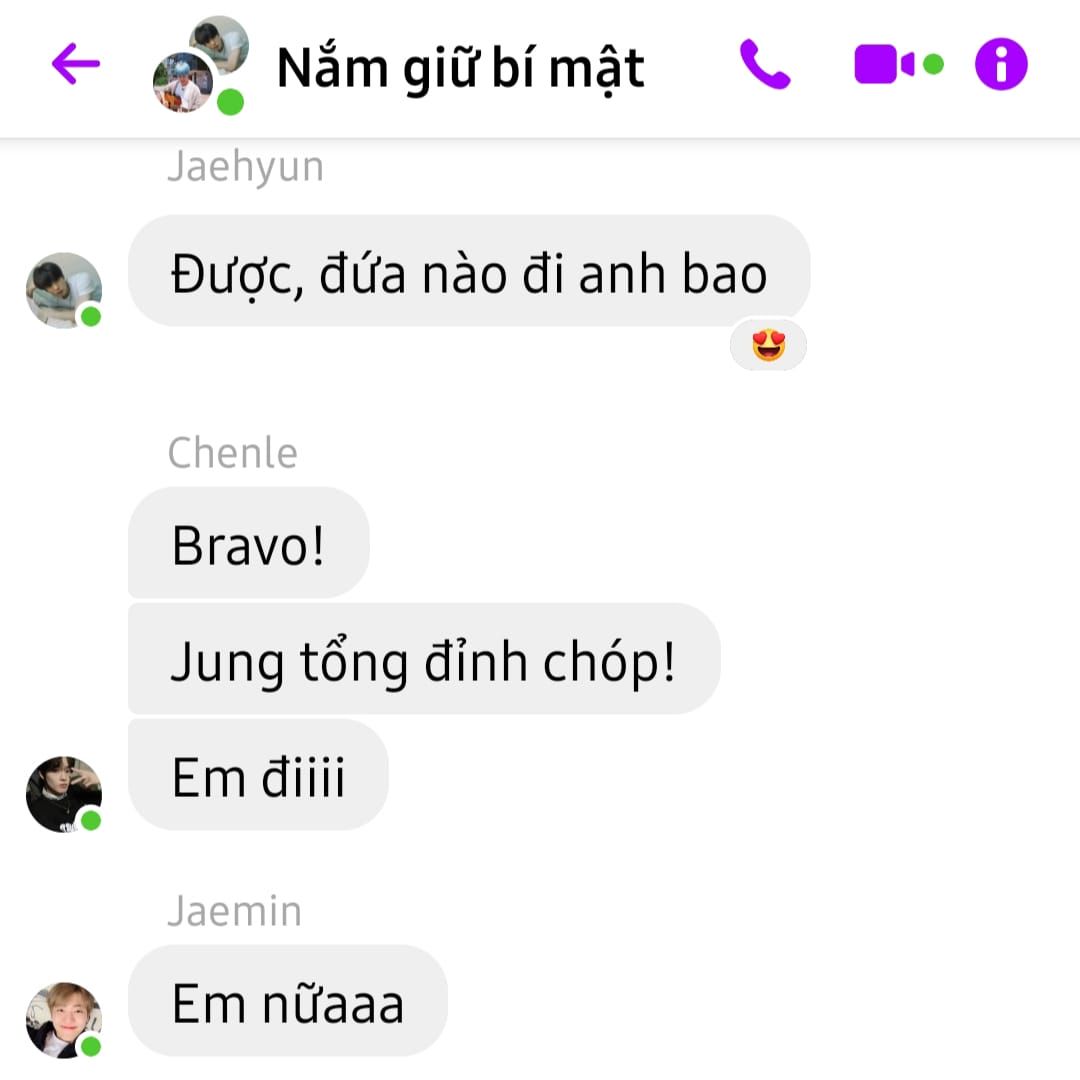
Task: Tap the online status dot on group avatar
Action: 230,102
